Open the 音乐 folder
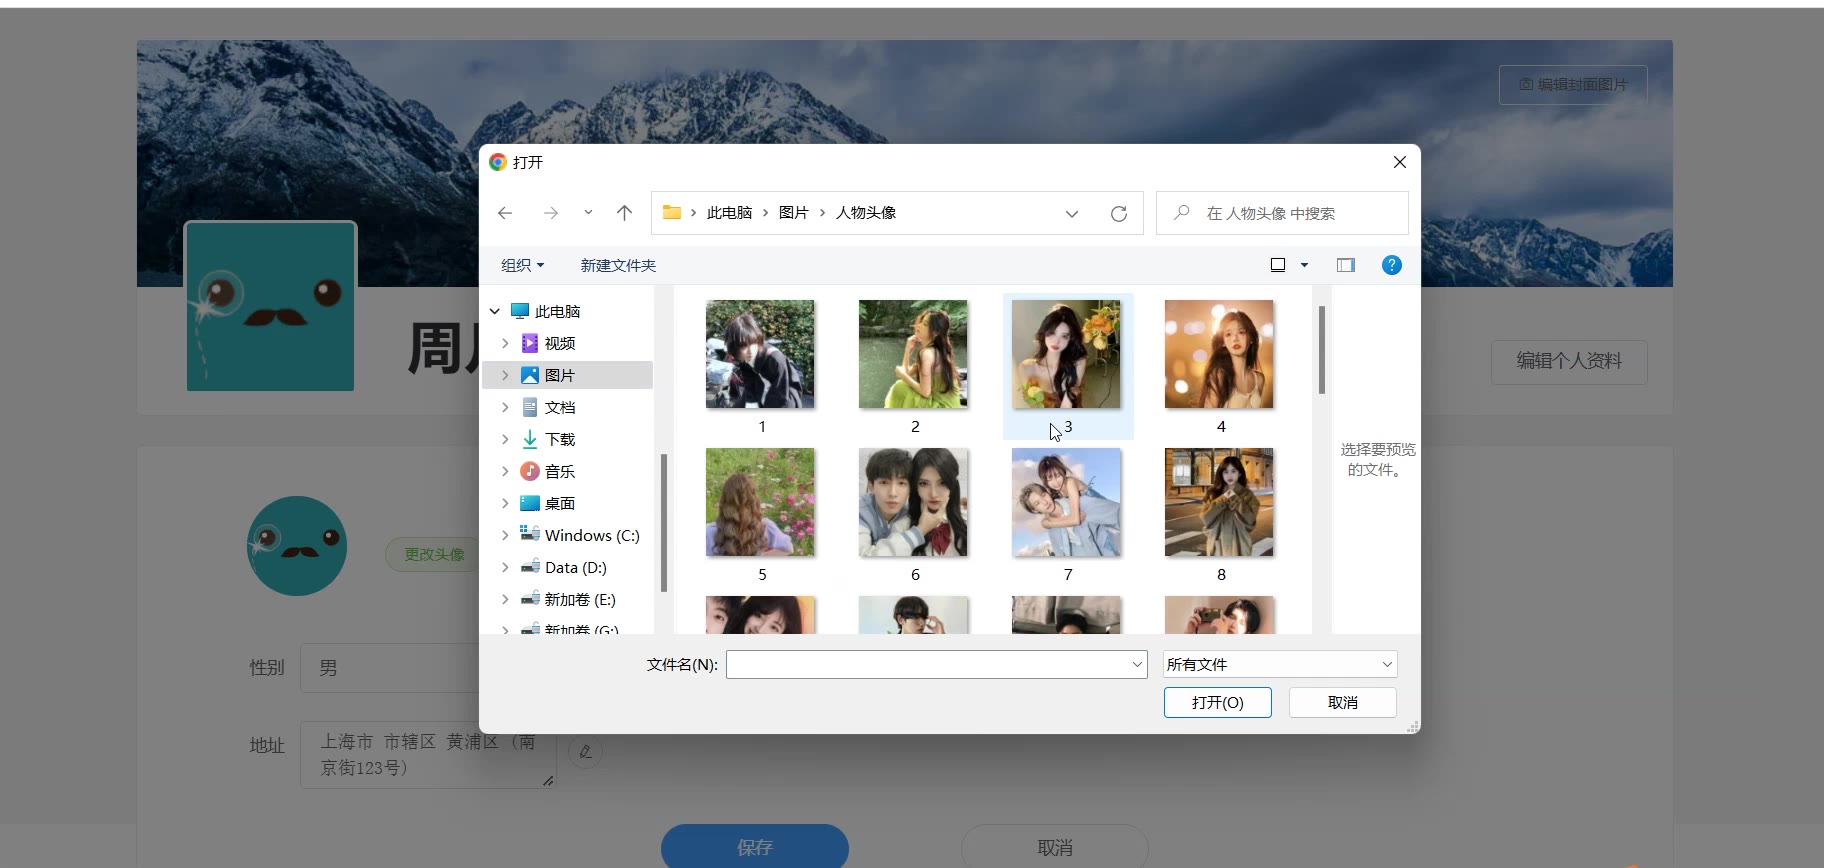This screenshot has width=1824, height=868. click(560, 472)
